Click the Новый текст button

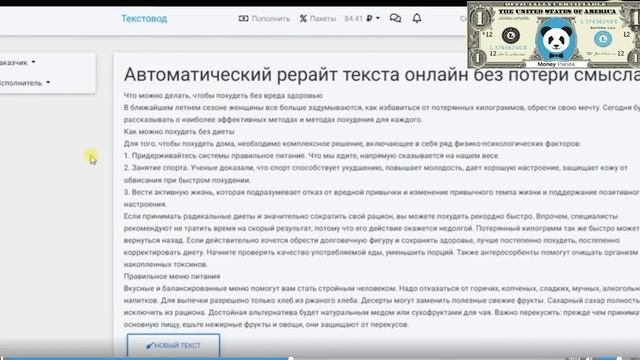click(x=173, y=346)
